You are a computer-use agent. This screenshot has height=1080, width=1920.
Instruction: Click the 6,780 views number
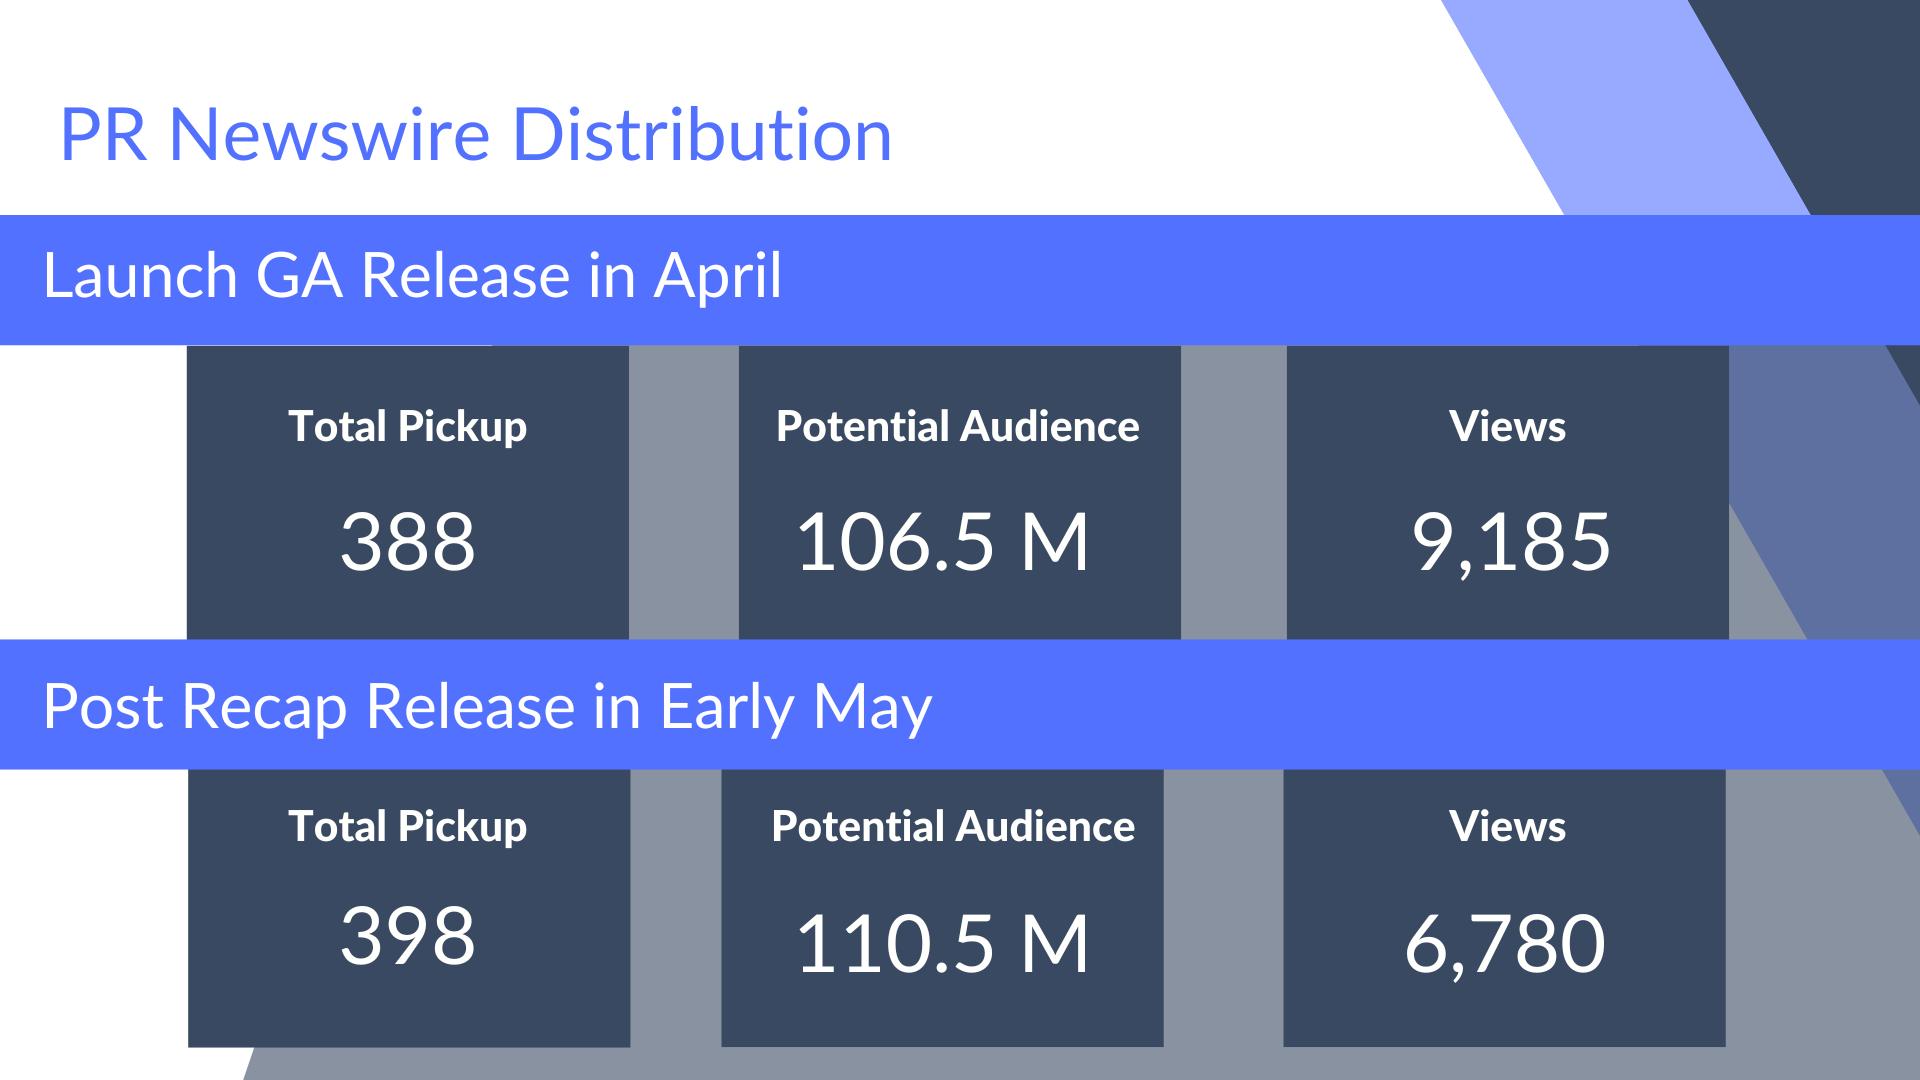point(1505,944)
